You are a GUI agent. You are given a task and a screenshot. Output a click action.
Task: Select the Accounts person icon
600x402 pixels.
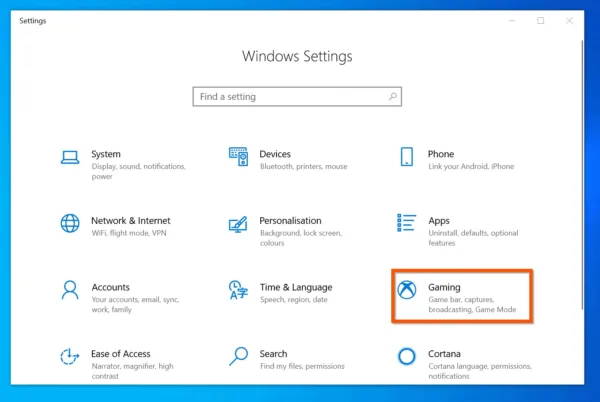point(70,290)
